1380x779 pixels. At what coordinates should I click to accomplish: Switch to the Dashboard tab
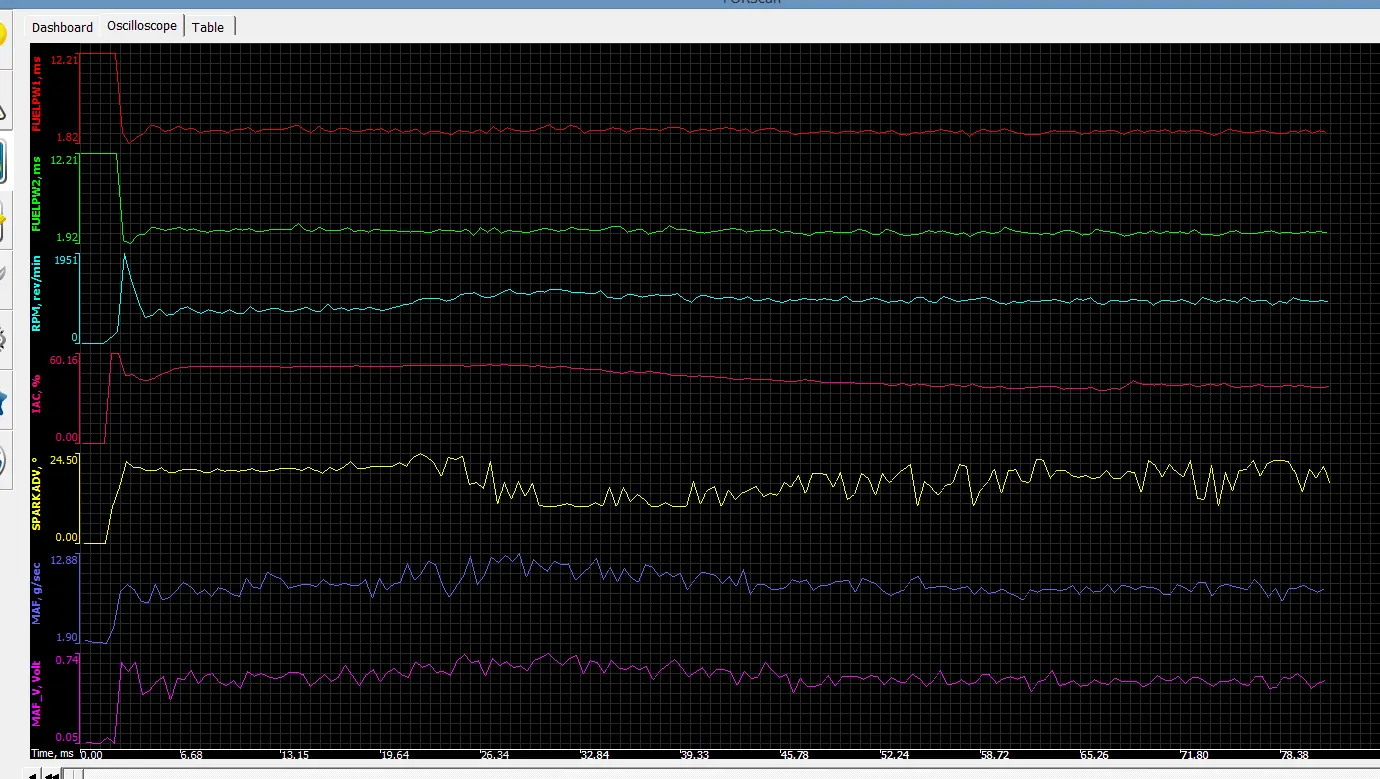point(62,27)
